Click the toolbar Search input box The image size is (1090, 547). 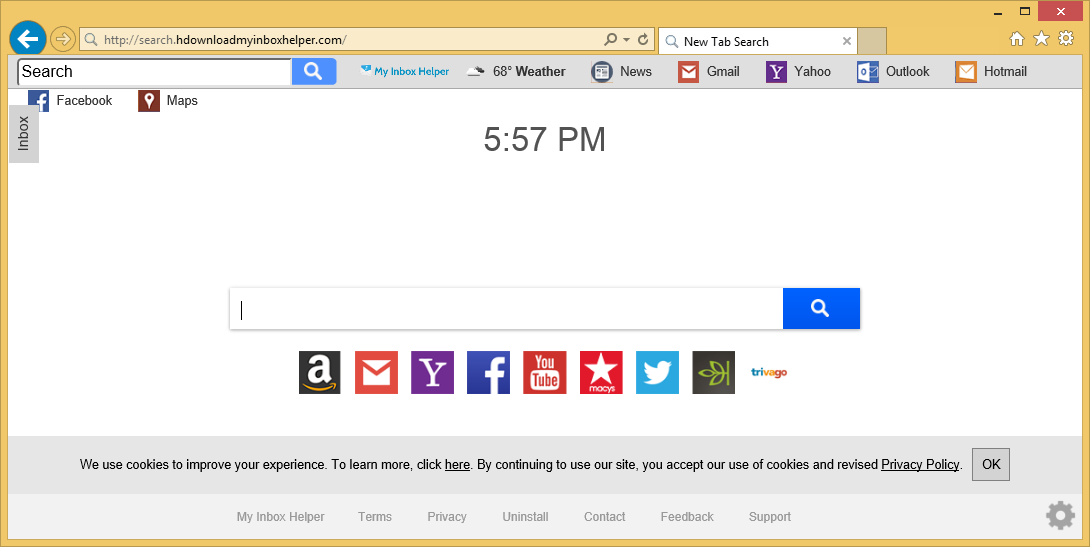(x=154, y=72)
